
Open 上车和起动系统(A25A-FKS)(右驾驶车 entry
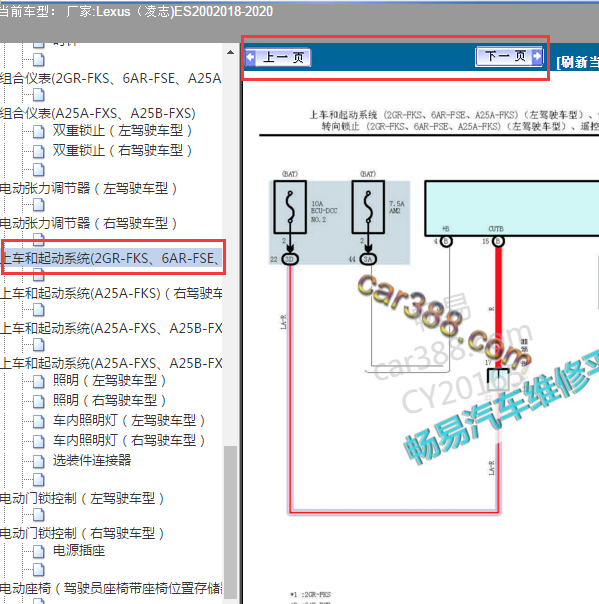(x=111, y=294)
